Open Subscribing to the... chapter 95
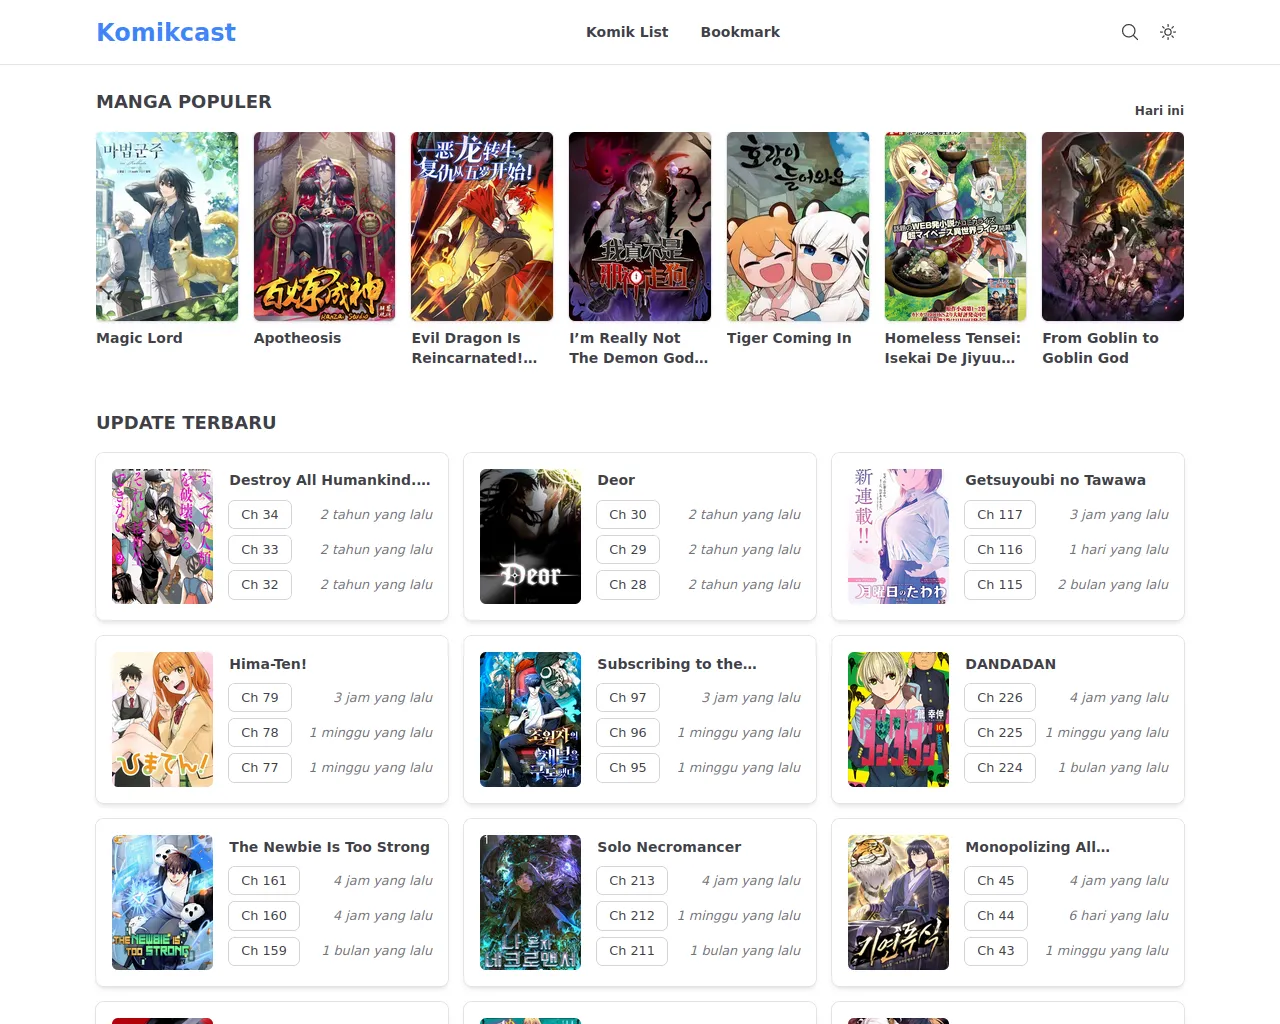The image size is (1280, 1024). 628,768
